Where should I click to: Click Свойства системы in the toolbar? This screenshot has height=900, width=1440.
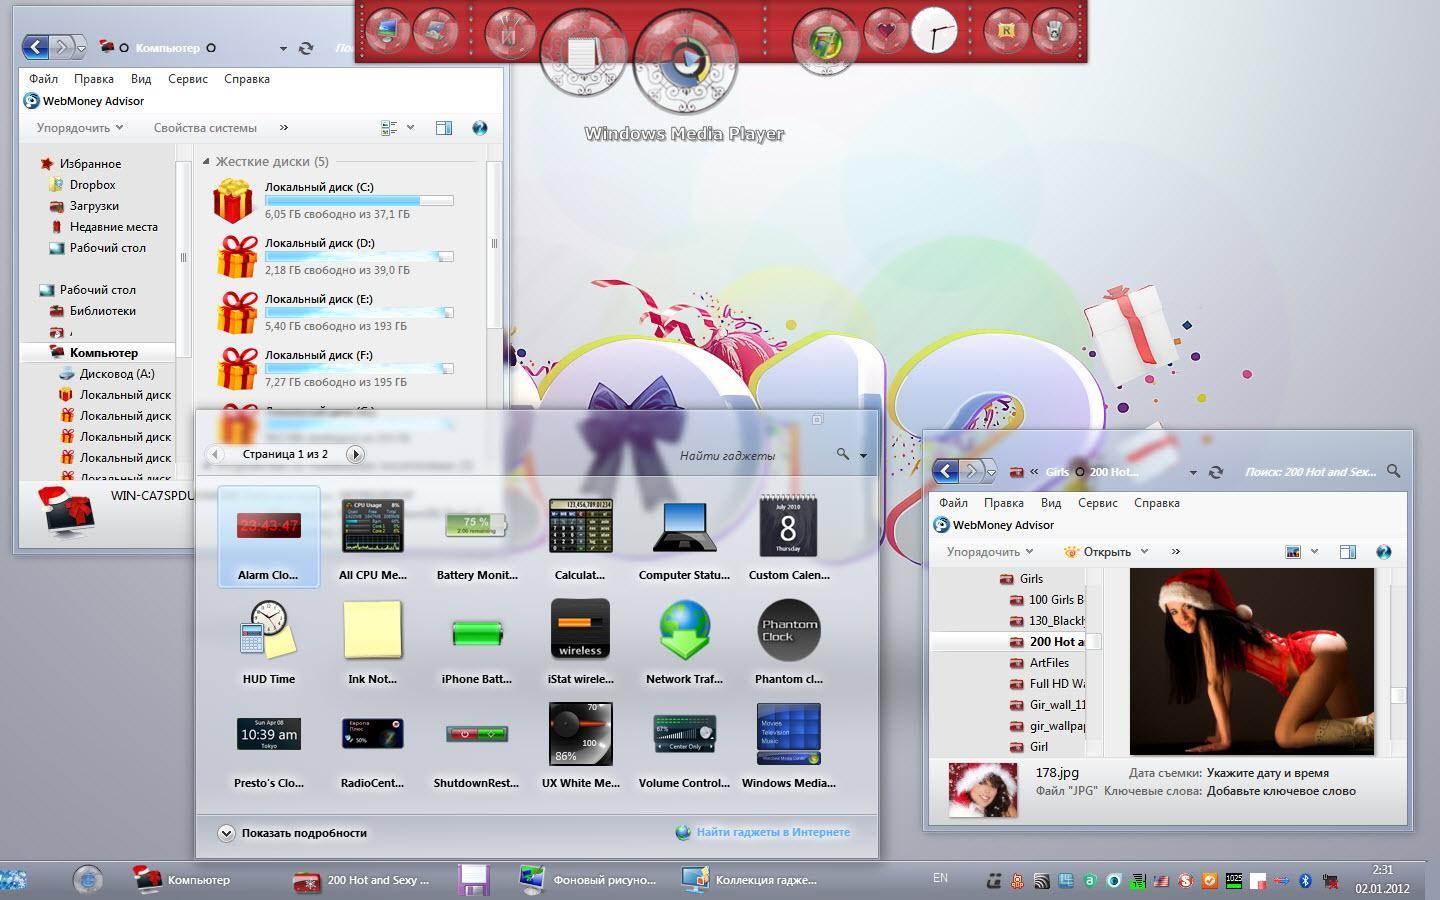pyautogui.click(x=205, y=128)
